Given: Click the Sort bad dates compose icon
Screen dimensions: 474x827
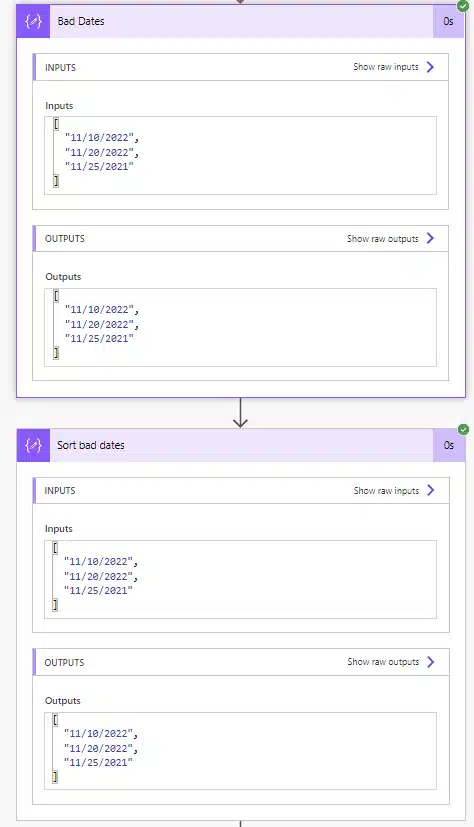Looking at the screenshot, I should (33, 445).
